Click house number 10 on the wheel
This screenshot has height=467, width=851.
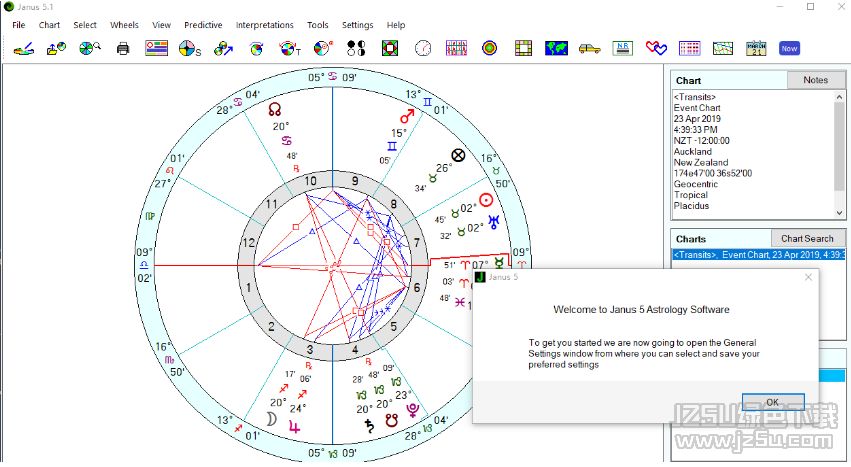pyautogui.click(x=310, y=181)
